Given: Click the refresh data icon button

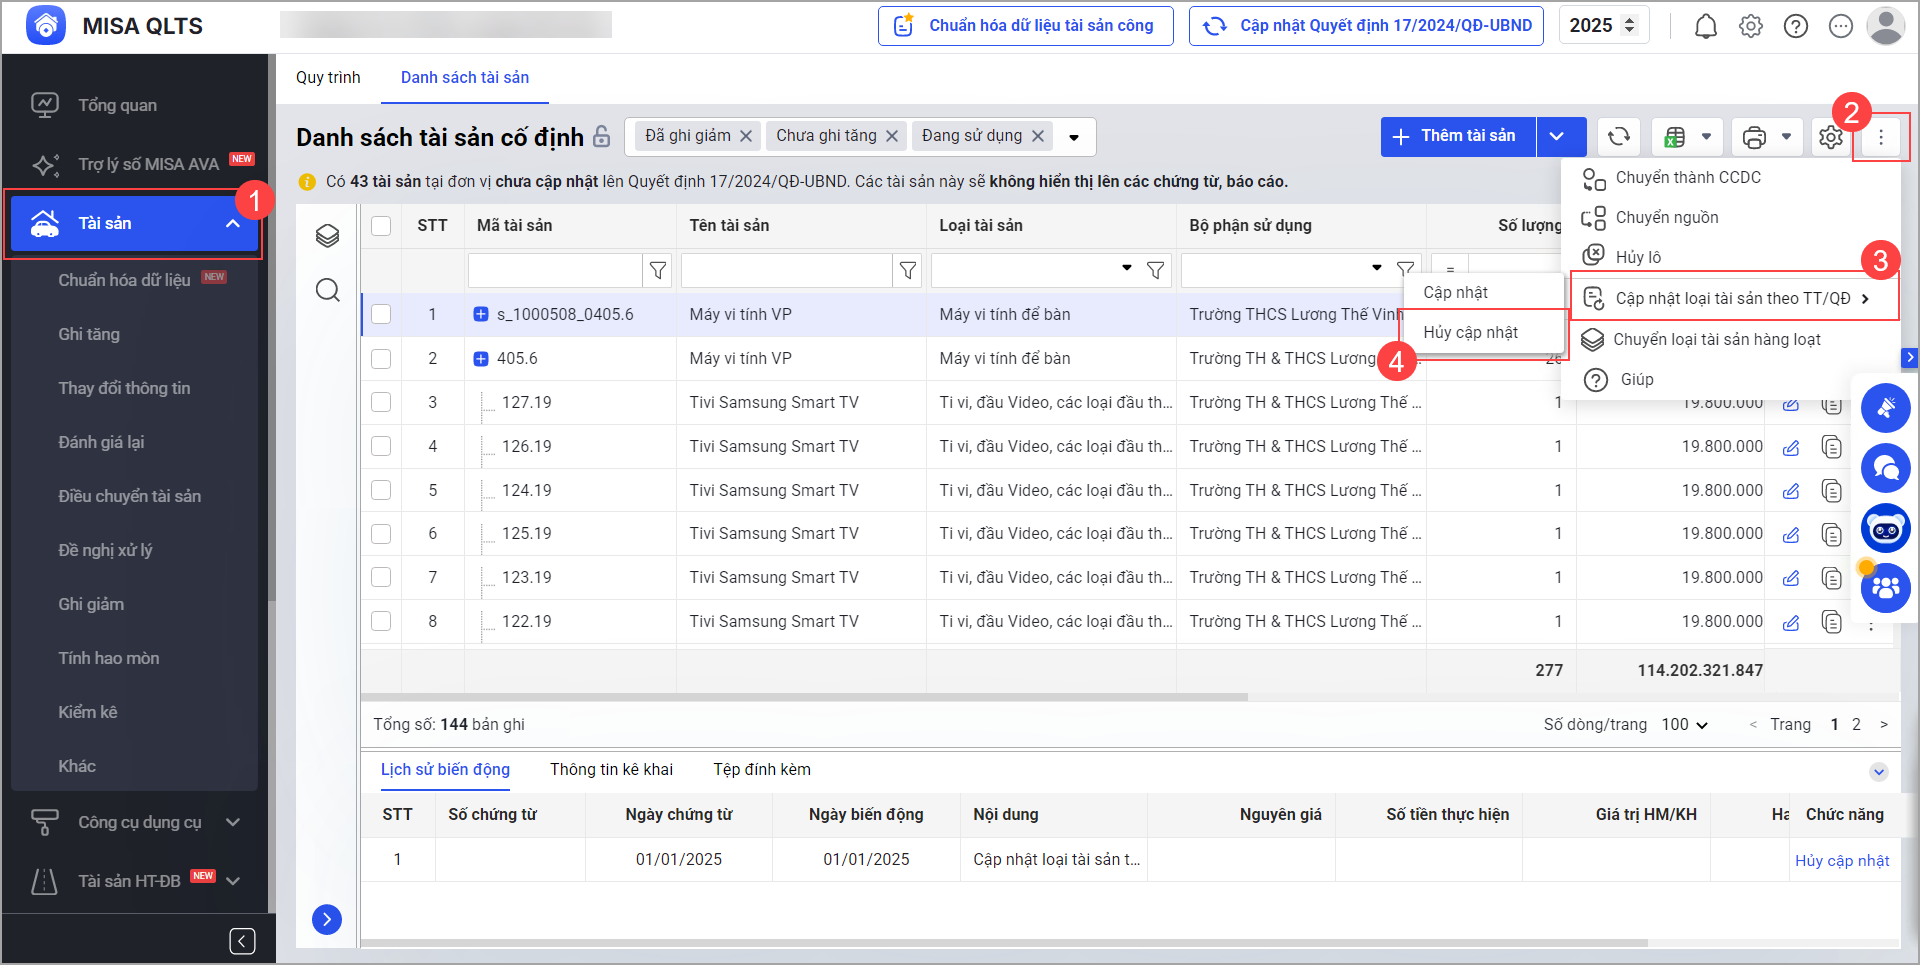Looking at the screenshot, I should tap(1618, 137).
